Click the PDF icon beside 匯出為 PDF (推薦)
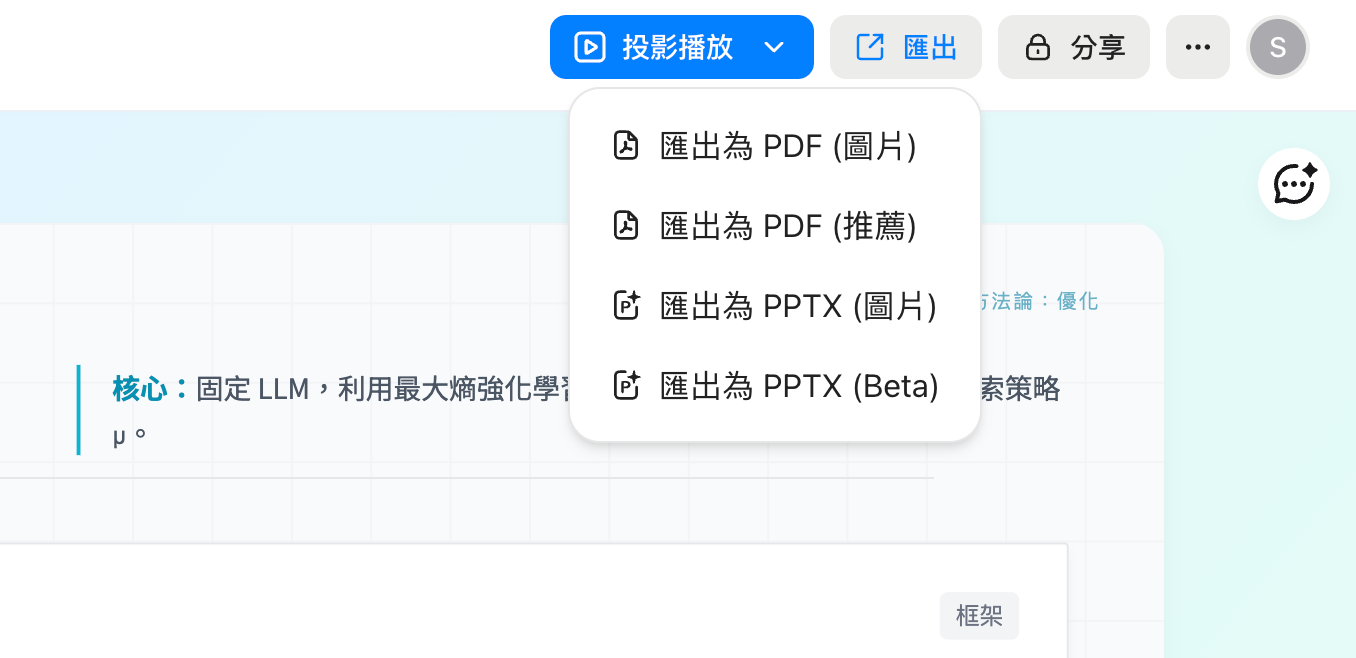Image resolution: width=1356 pixels, height=658 pixels. 626,226
